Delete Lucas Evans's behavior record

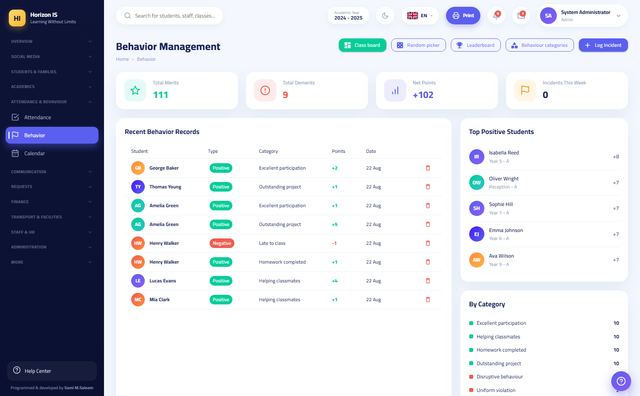coord(428,281)
